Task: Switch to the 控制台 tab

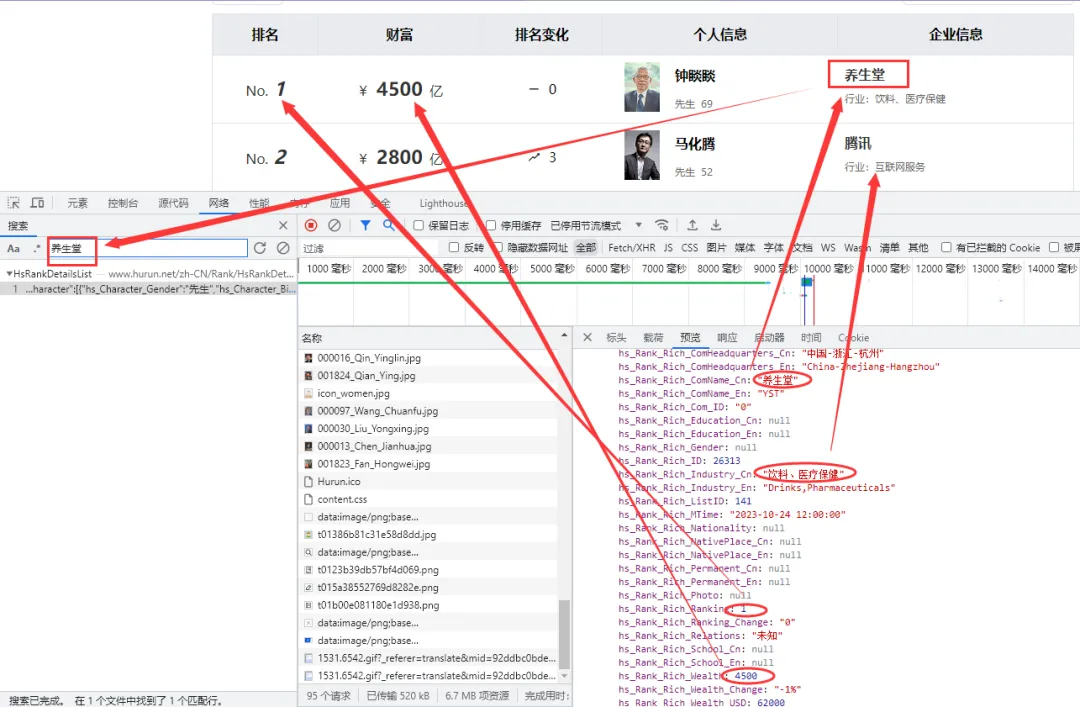Action: click(123, 203)
